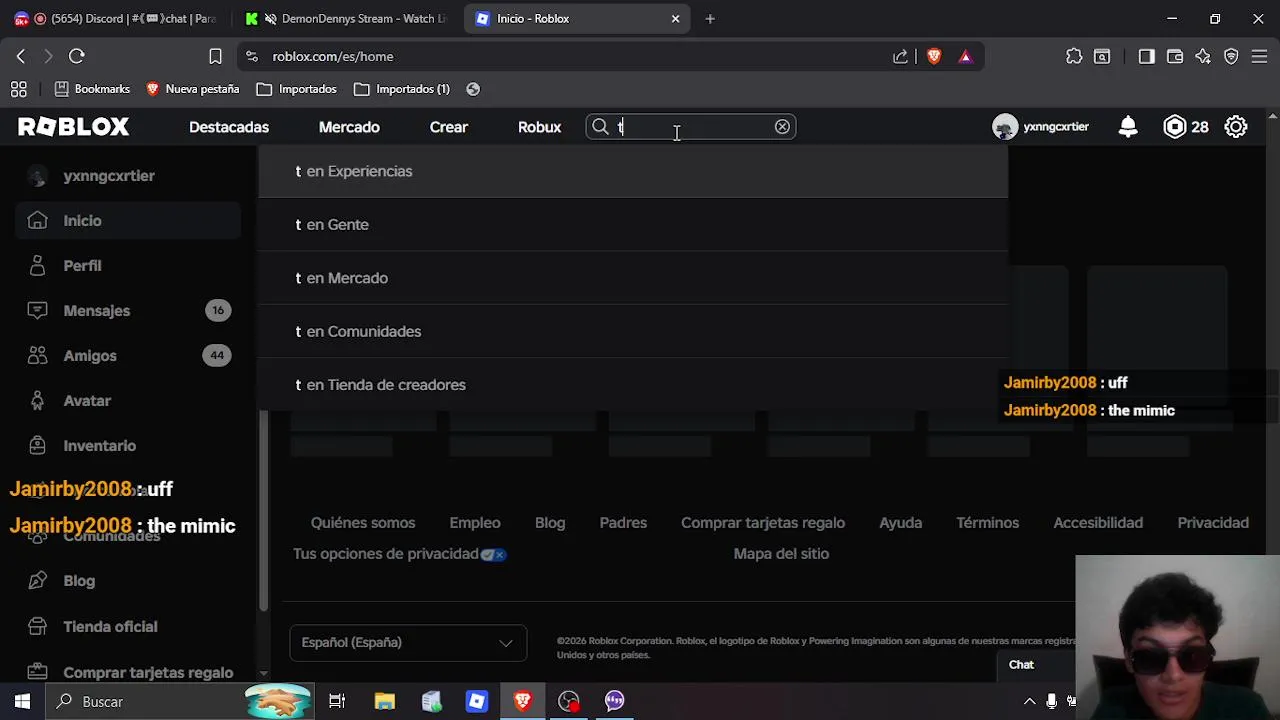The image size is (1280, 720).
Task: Open Brave Rewards triangle icon
Action: pyautogui.click(x=965, y=56)
